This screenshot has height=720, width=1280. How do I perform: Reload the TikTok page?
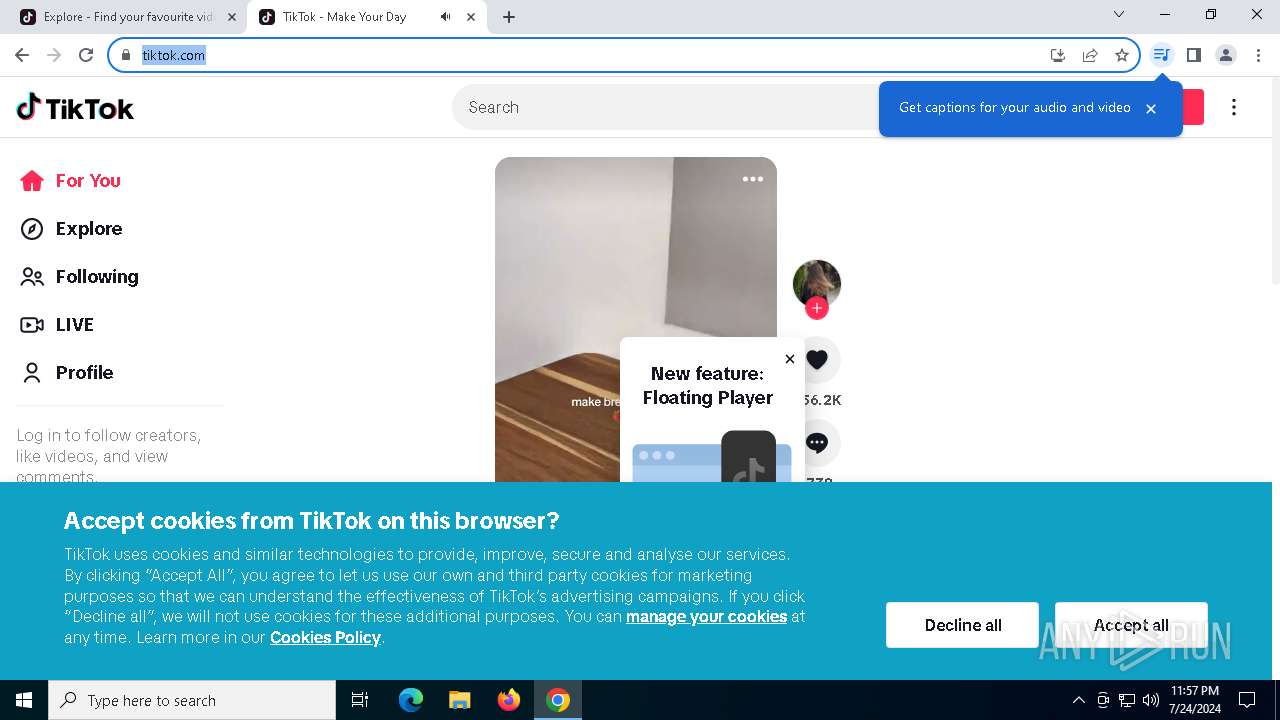point(86,55)
